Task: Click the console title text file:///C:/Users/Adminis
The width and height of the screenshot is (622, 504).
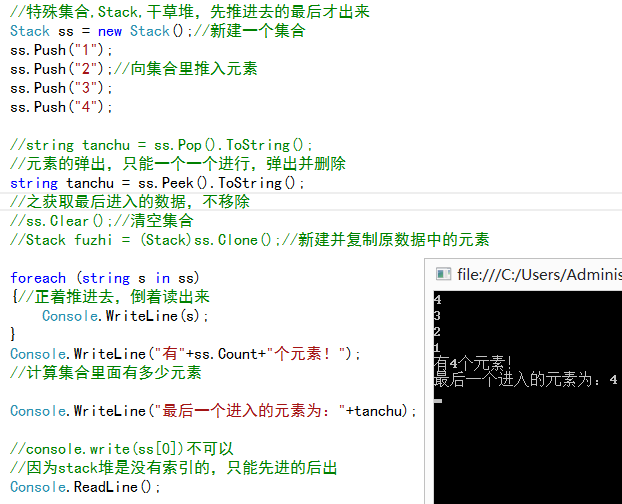Action: point(539,274)
